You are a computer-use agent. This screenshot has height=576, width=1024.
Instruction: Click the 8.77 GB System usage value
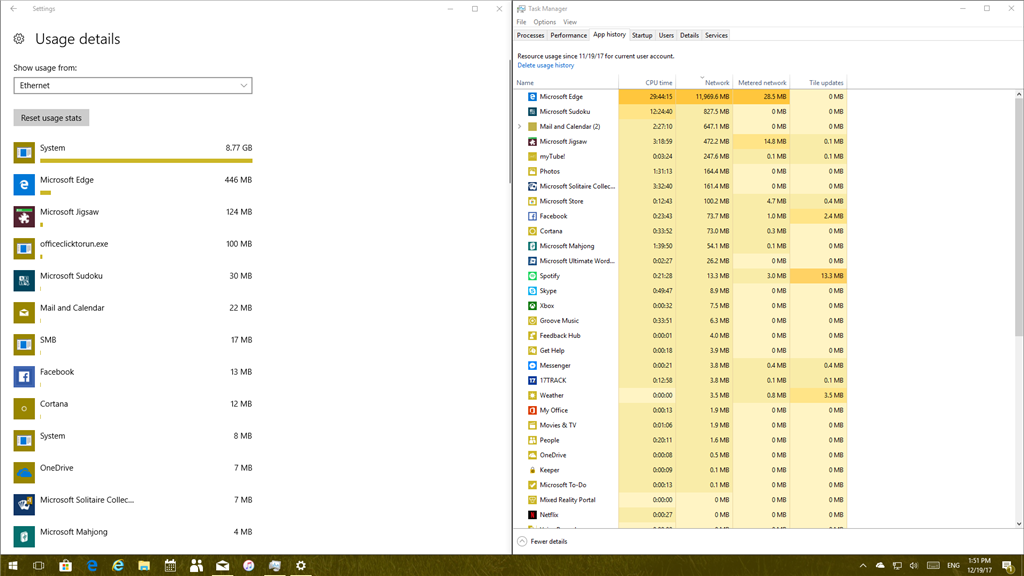pyautogui.click(x=238, y=148)
